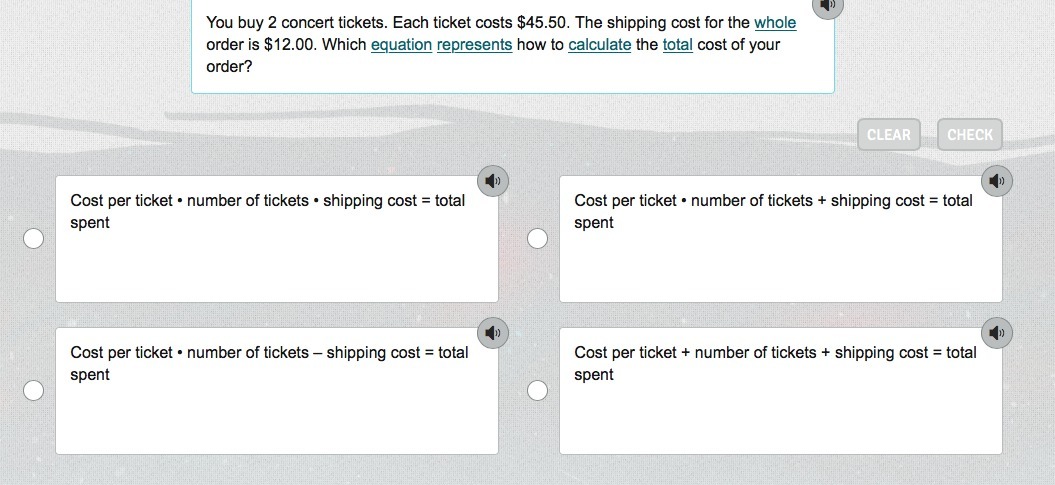Screen dimensions: 1055x485
Task: Click the answer card adding all three values
Action: pos(780,400)
